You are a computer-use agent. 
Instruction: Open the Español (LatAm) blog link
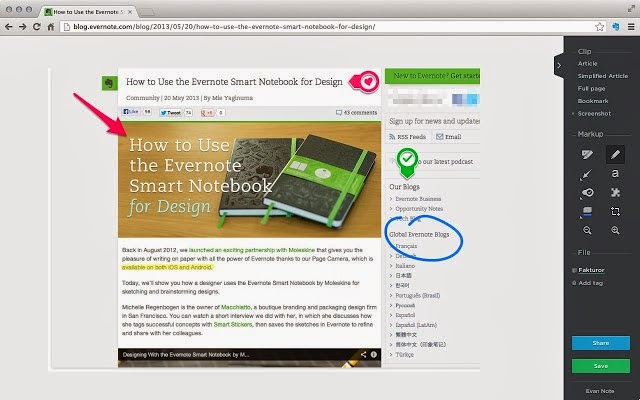pos(416,325)
